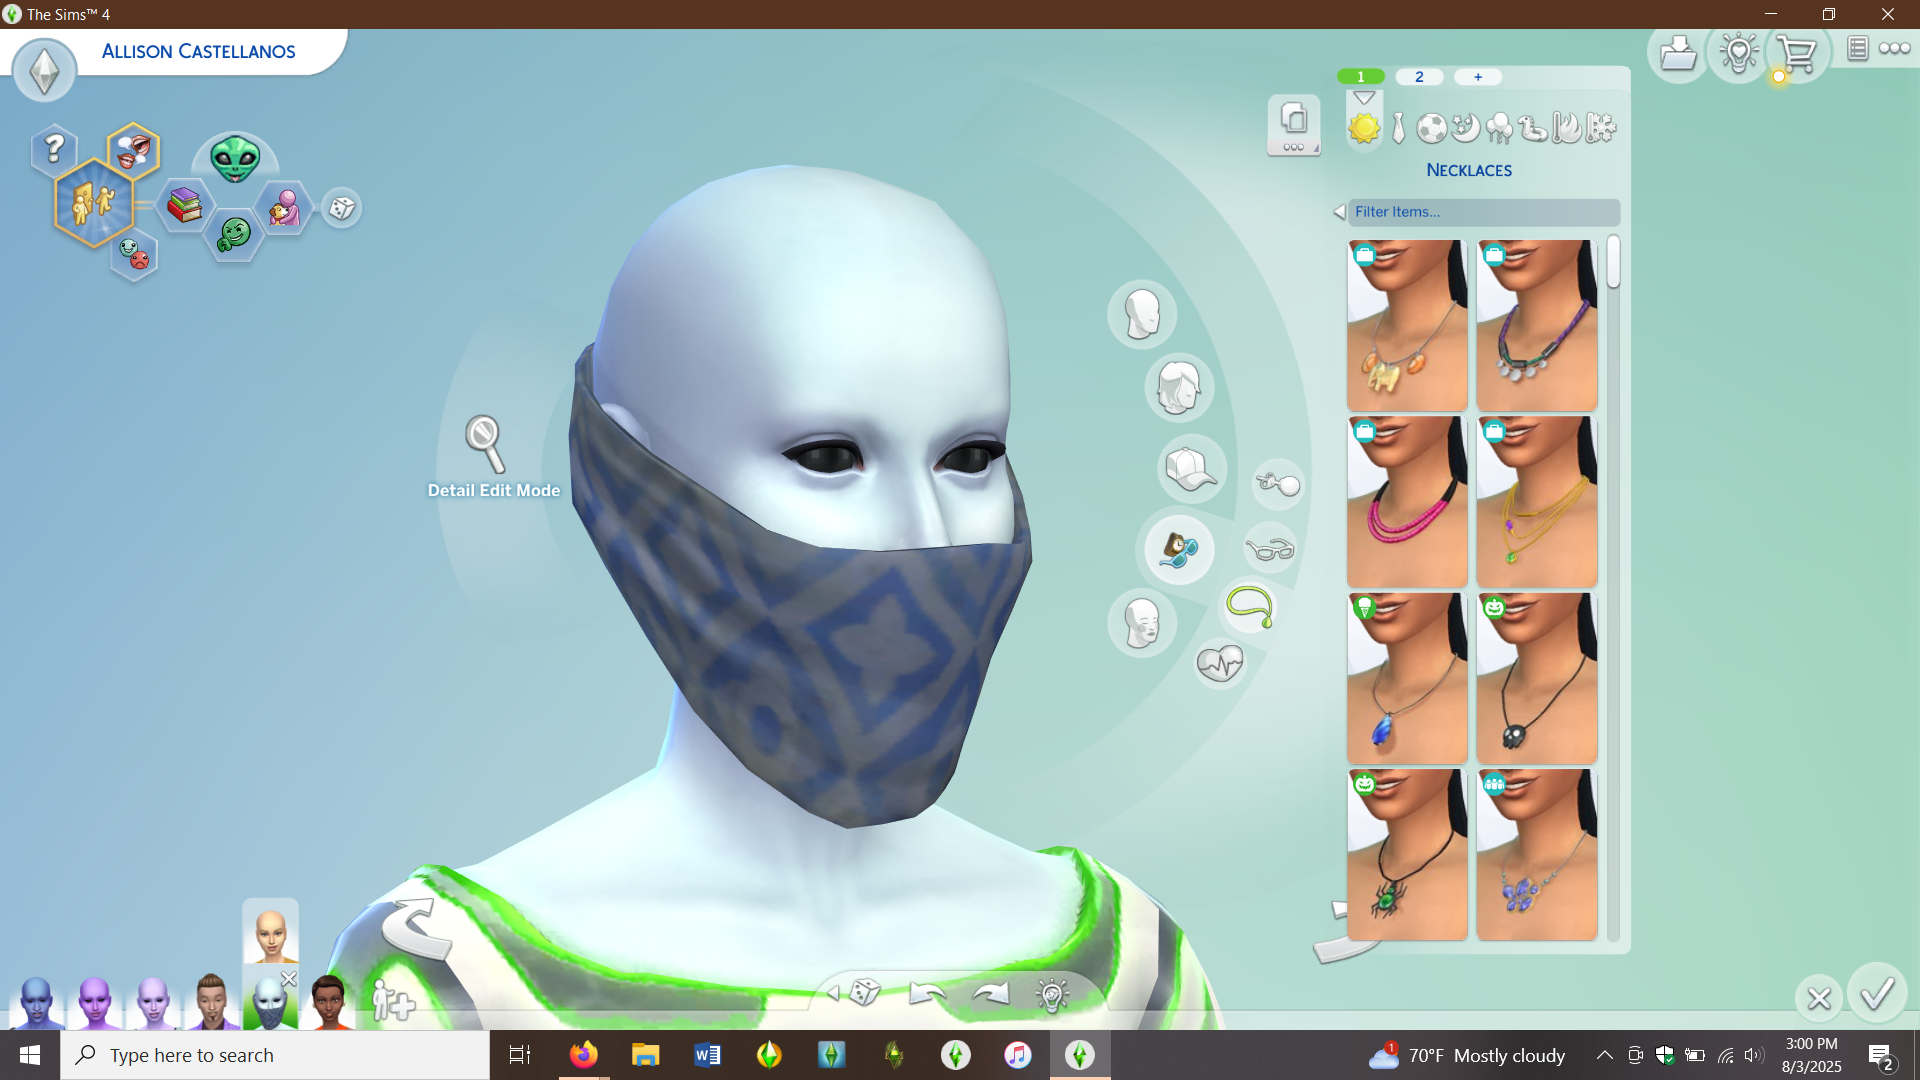Cancel with the X button bottom right
This screenshot has height=1080, width=1920.
tap(1819, 998)
